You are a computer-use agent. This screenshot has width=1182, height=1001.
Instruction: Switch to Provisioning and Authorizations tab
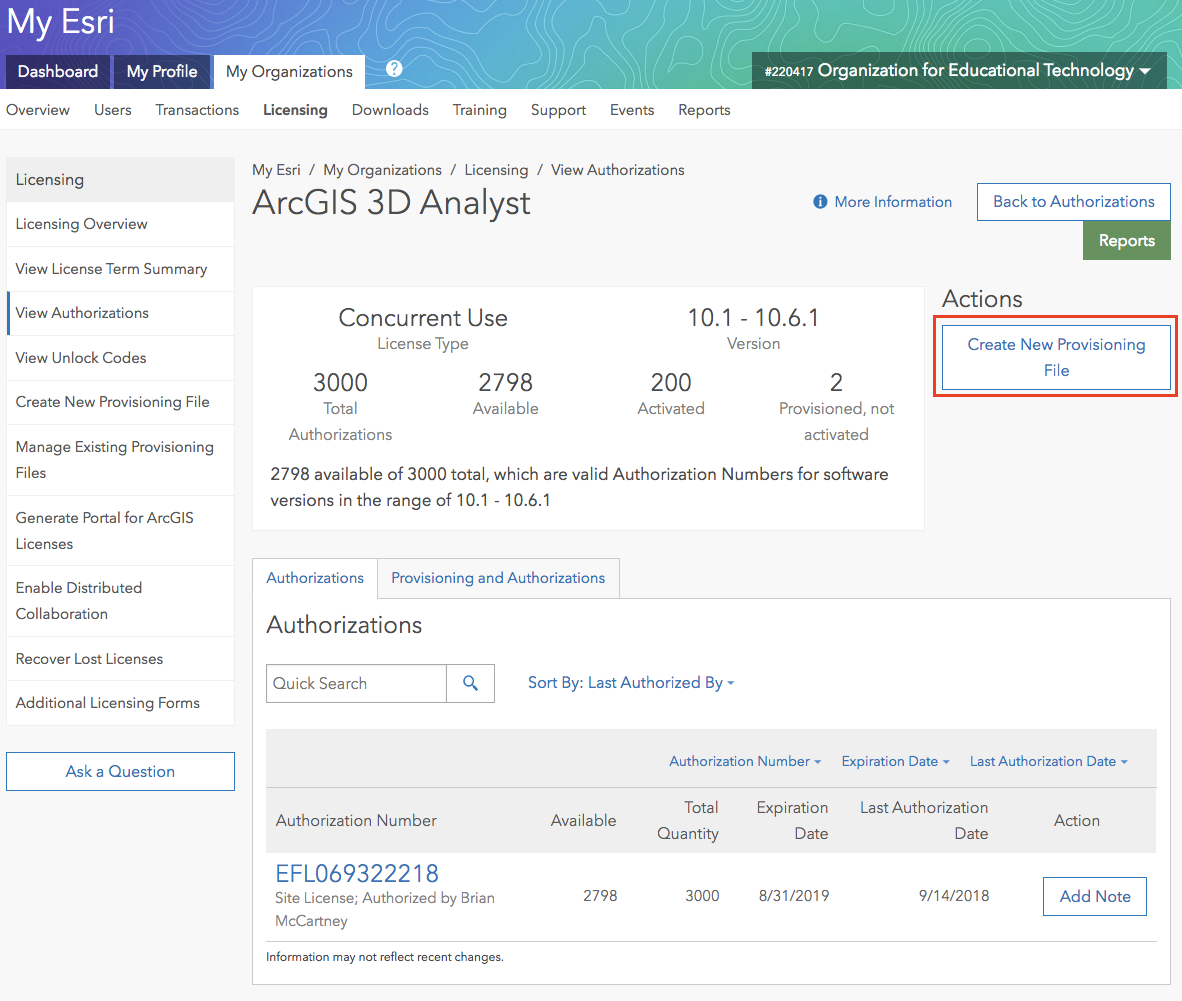[498, 578]
